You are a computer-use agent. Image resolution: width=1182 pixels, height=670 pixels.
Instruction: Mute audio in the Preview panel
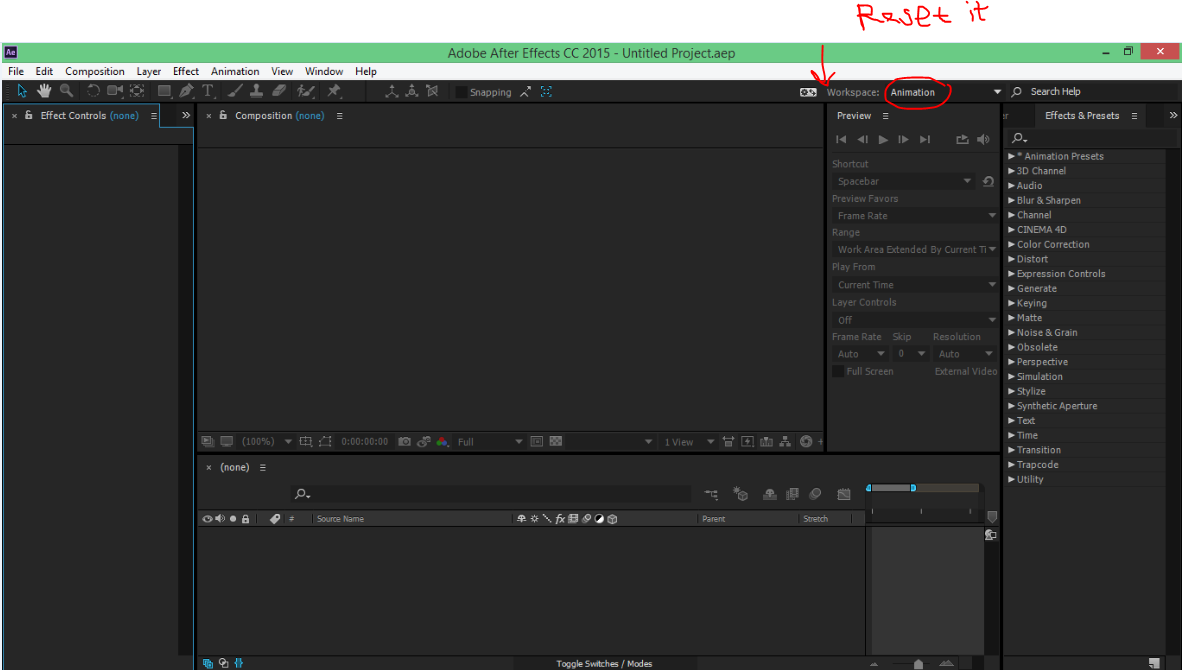click(983, 139)
